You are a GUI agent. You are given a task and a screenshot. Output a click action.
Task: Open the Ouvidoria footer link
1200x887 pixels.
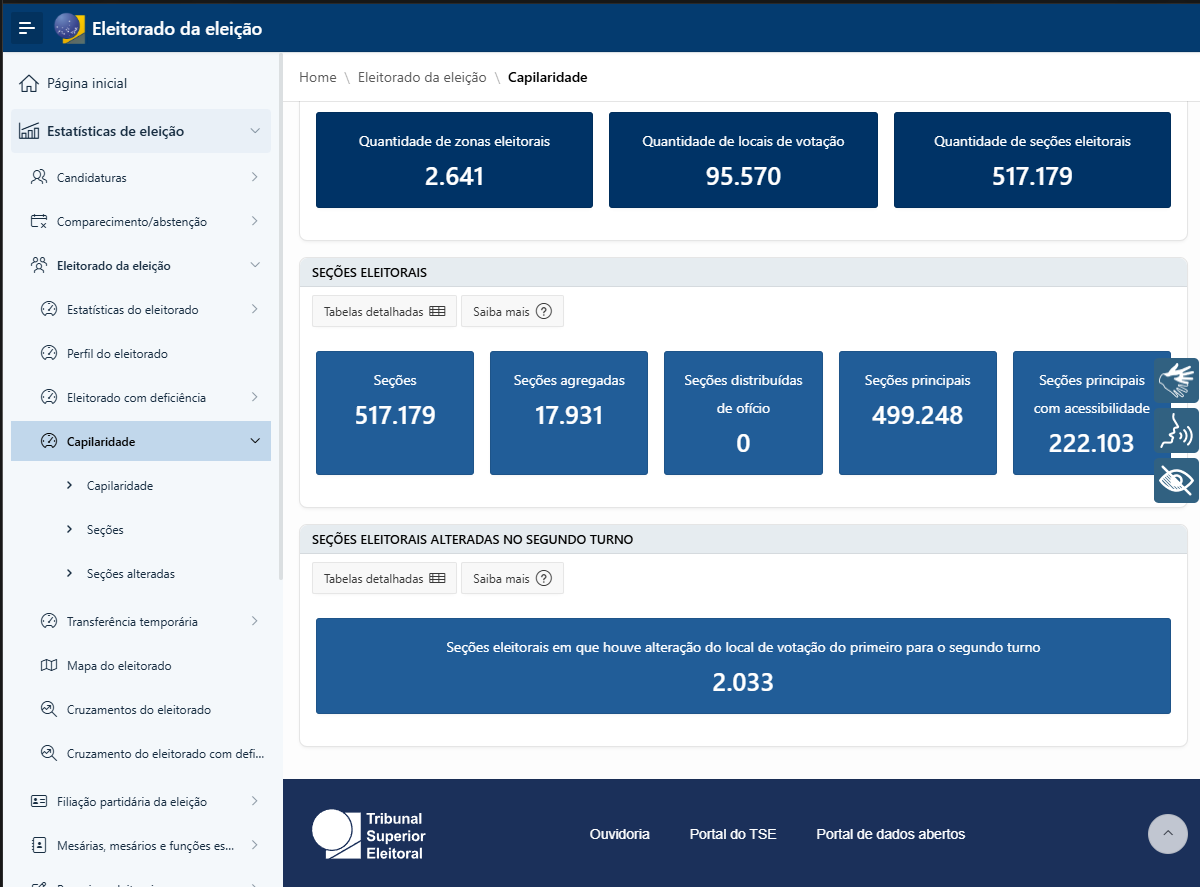[620, 834]
